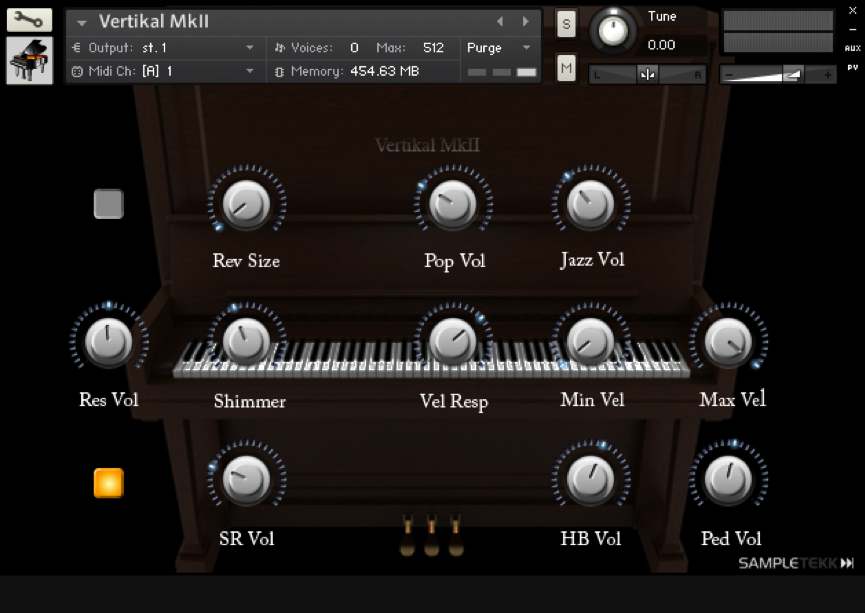The width and height of the screenshot is (865, 613).
Task: Click the HB Vol knob
Action: (x=591, y=480)
